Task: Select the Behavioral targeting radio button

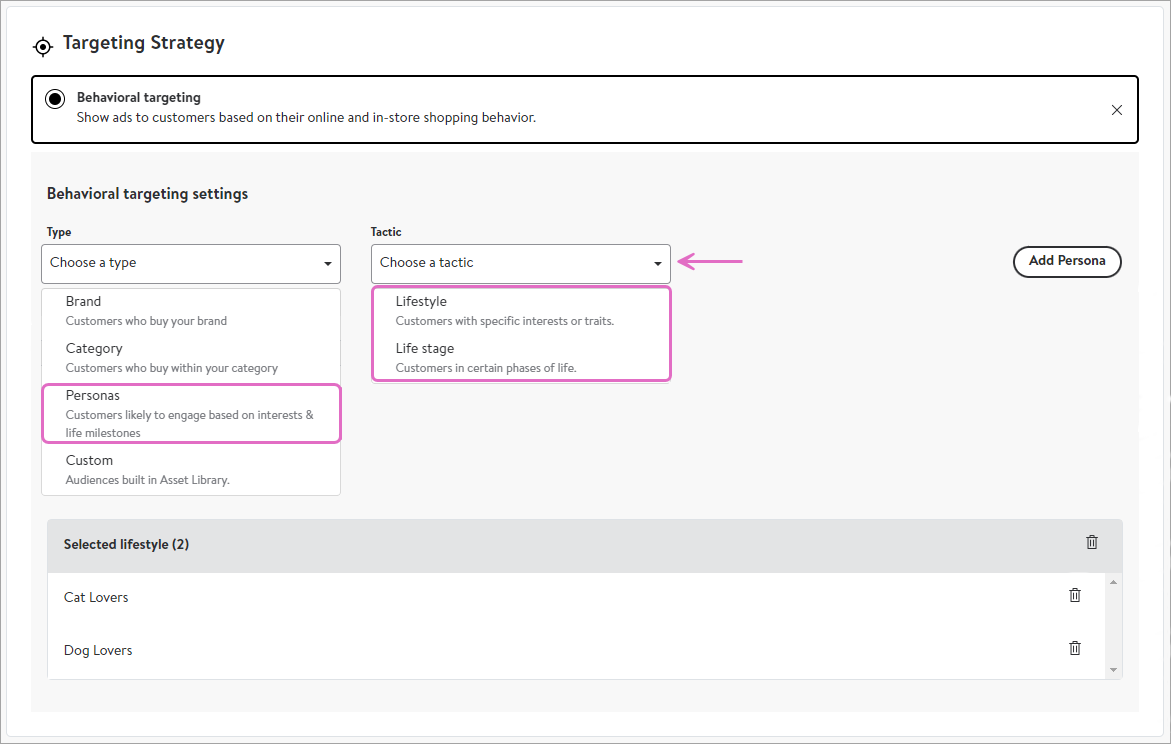Action: click(55, 99)
